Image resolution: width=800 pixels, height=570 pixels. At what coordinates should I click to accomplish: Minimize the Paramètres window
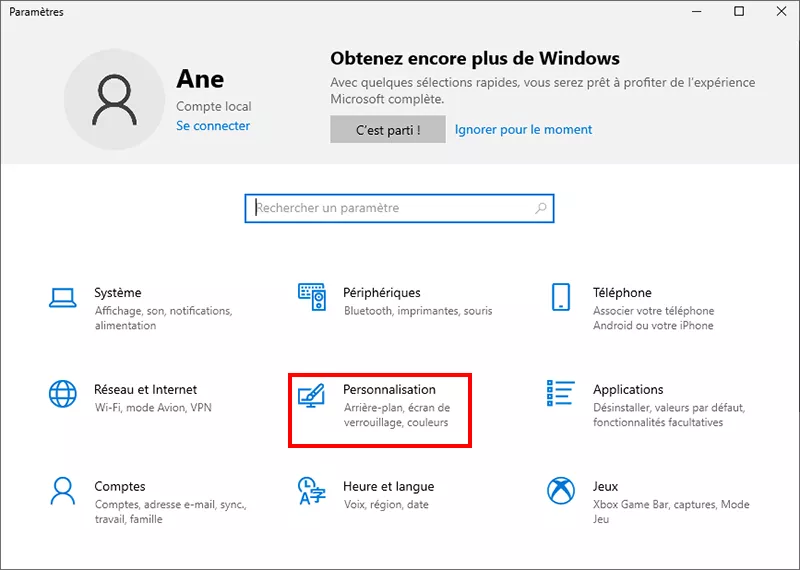click(696, 12)
